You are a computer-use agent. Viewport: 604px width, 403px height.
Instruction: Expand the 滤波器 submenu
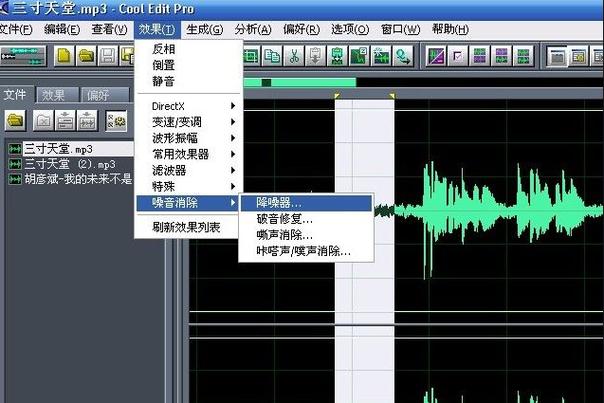190,170
